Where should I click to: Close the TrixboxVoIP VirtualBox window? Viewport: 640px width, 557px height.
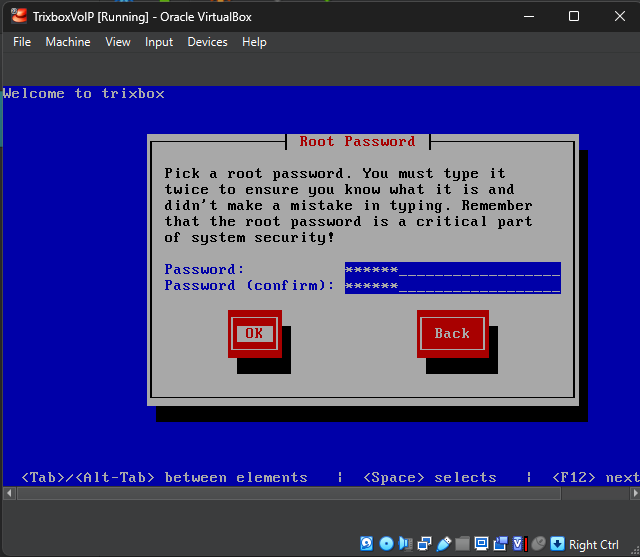coord(620,16)
